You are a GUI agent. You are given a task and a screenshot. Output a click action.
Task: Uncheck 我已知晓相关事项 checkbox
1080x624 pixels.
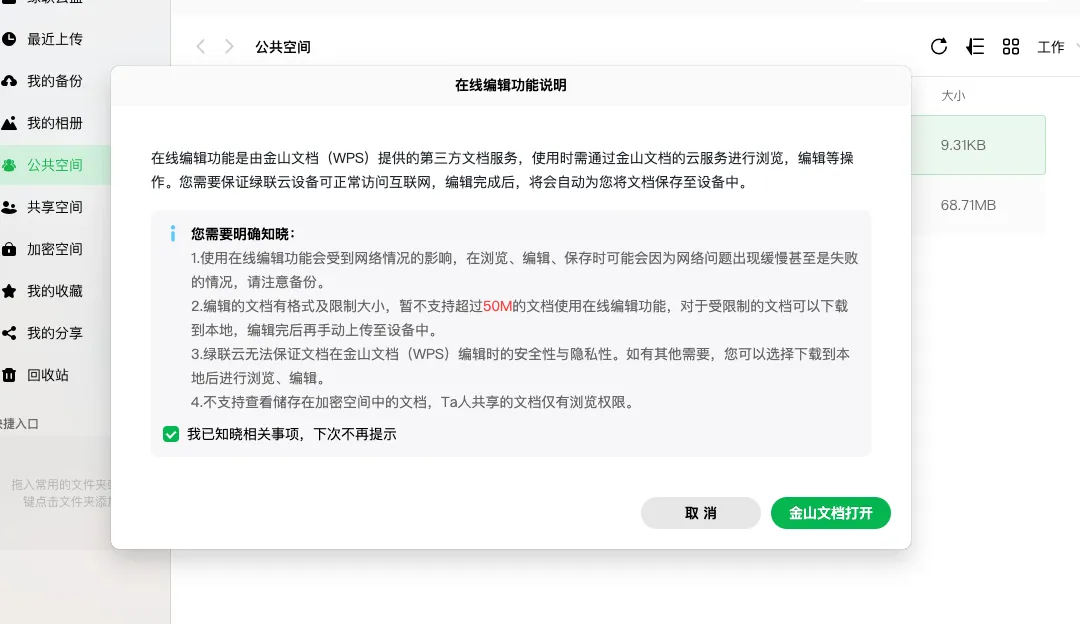(171, 434)
